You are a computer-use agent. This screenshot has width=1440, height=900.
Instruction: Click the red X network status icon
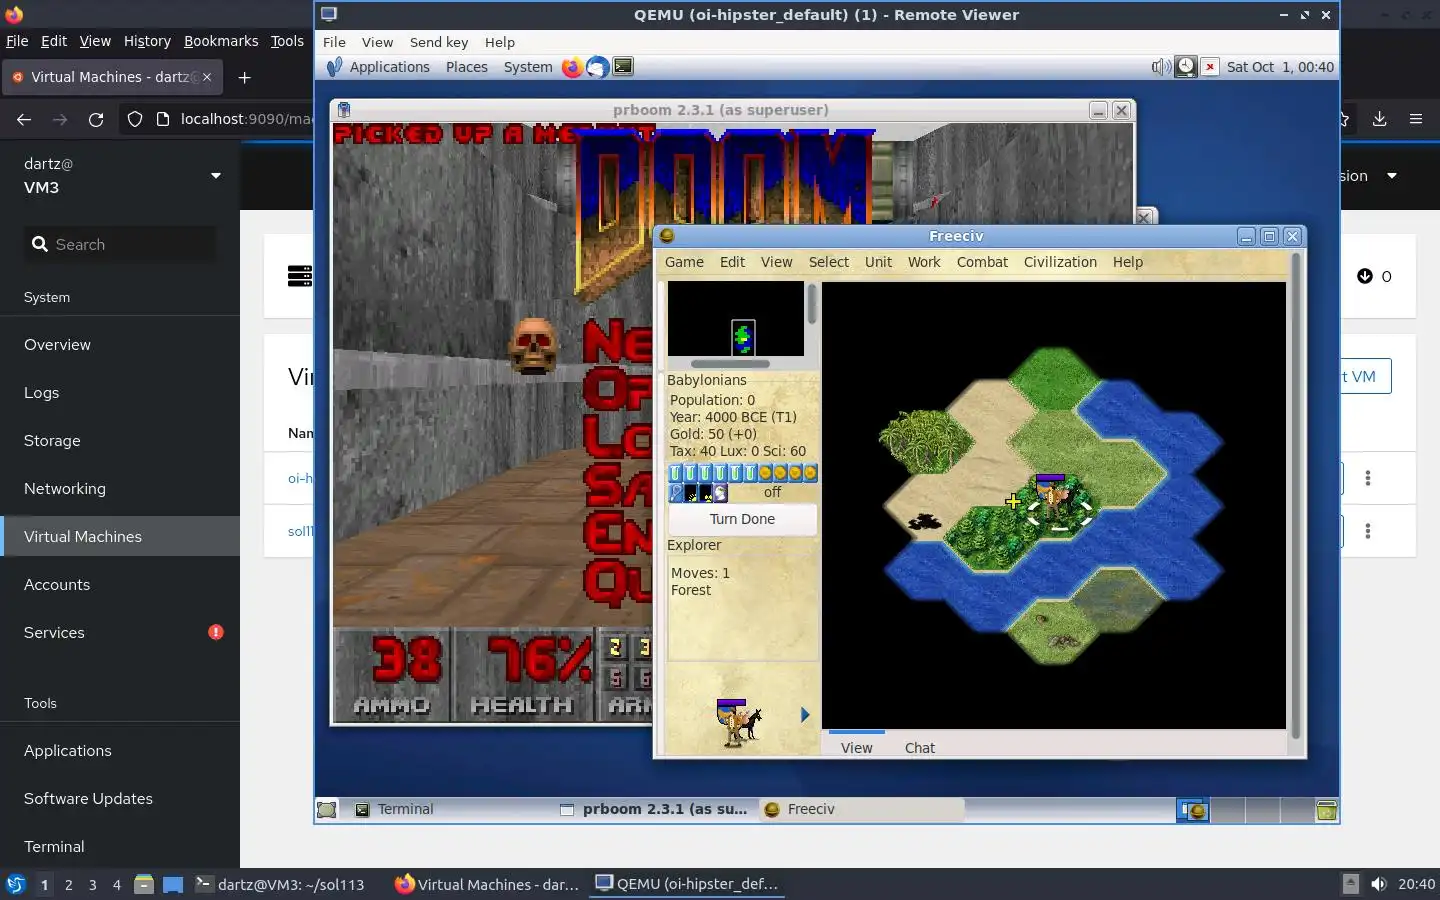pyautogui.click(x=1210, y=67)
